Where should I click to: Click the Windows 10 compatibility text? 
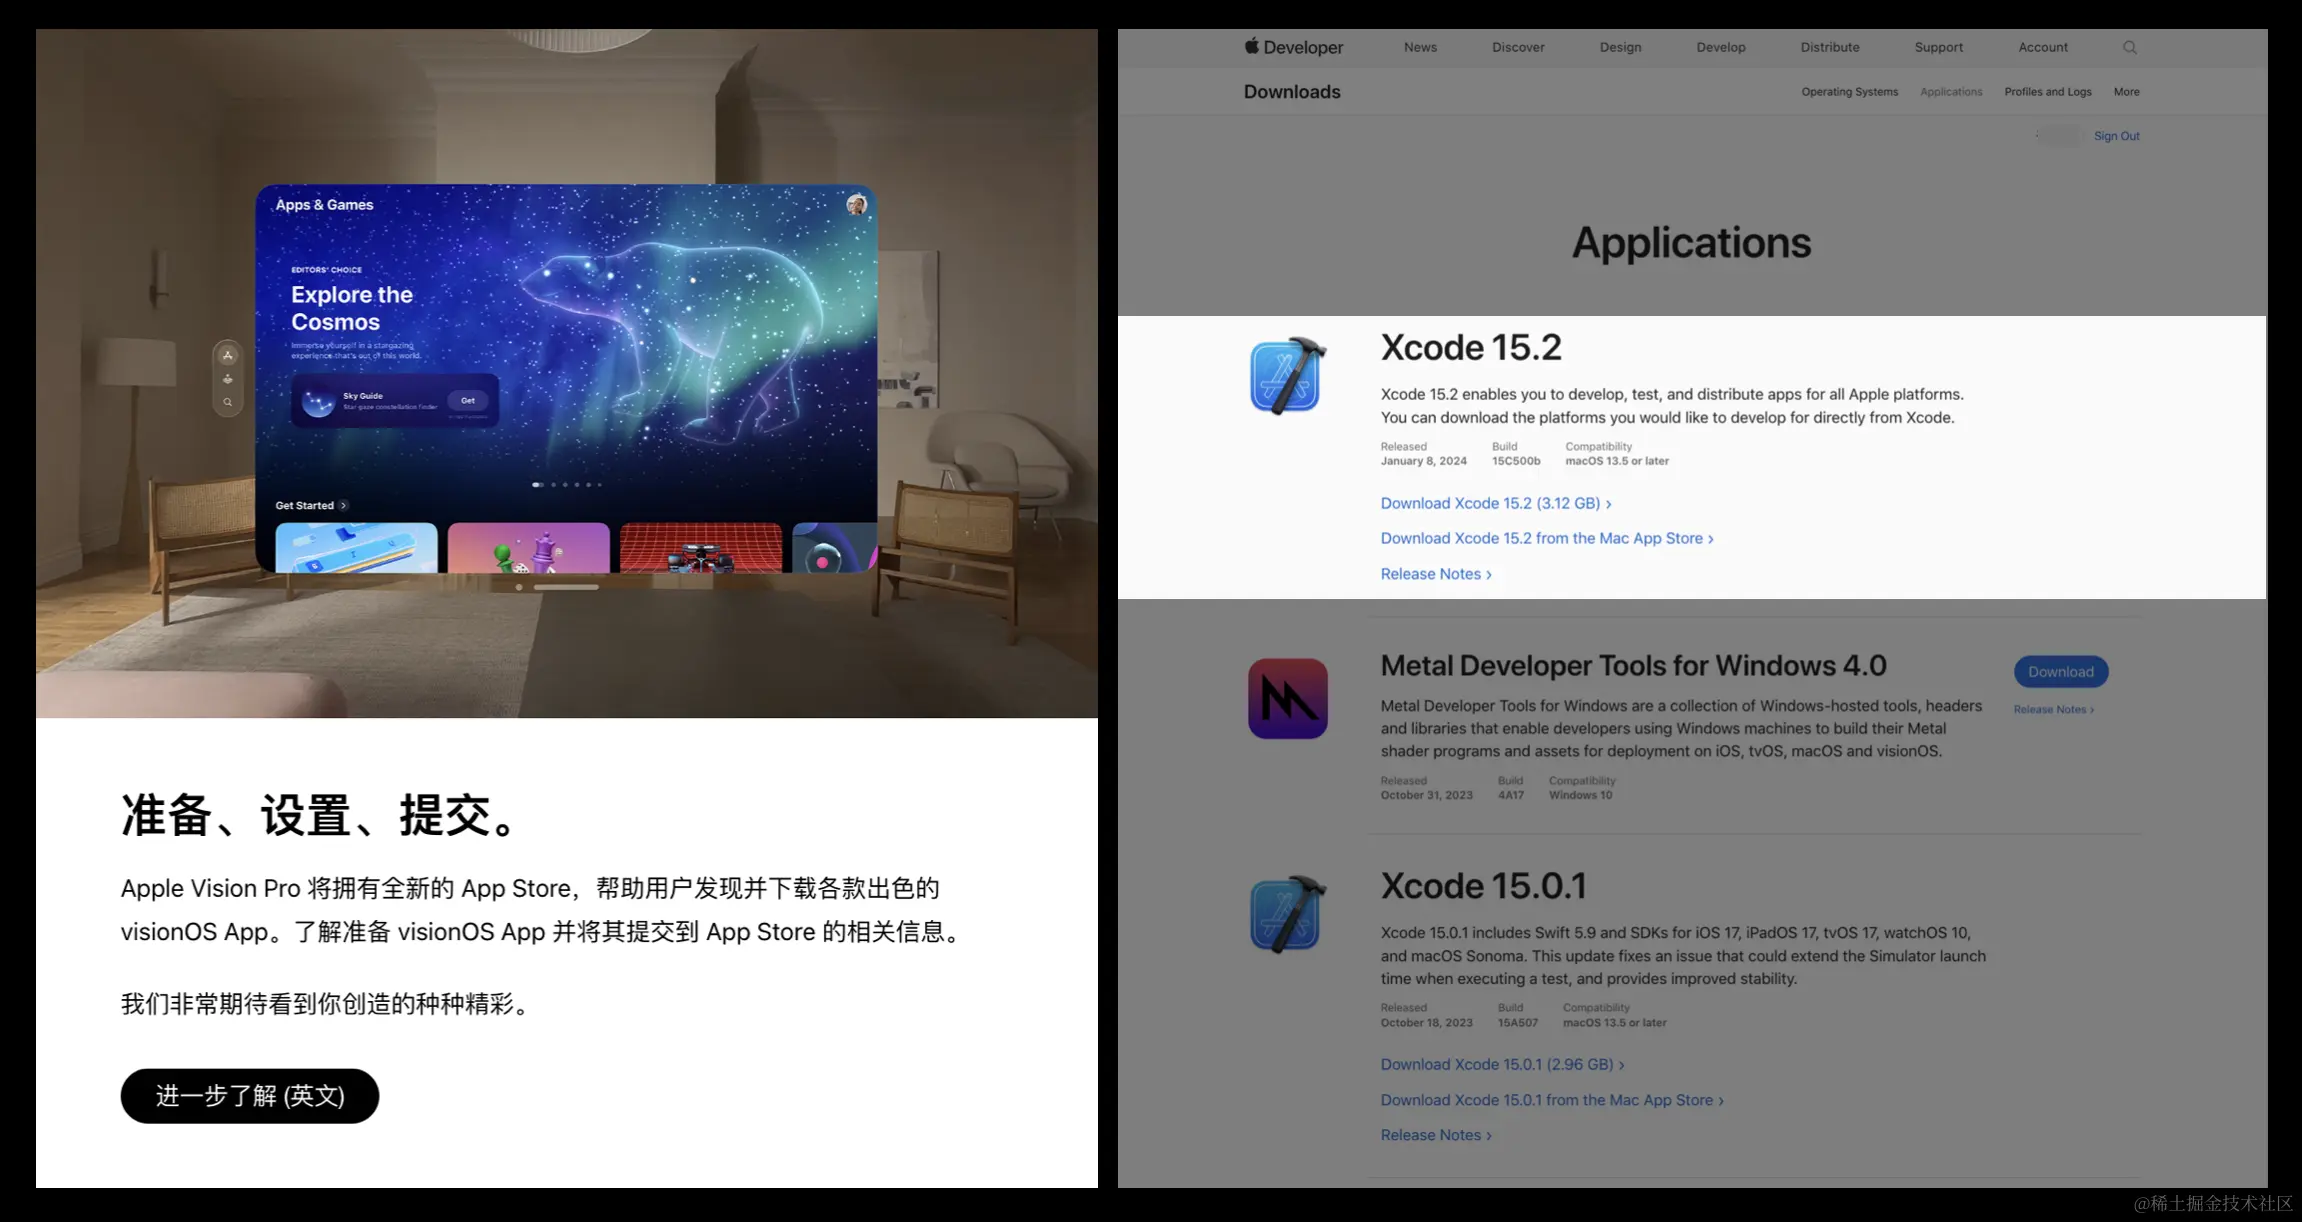click(1580, 795)
